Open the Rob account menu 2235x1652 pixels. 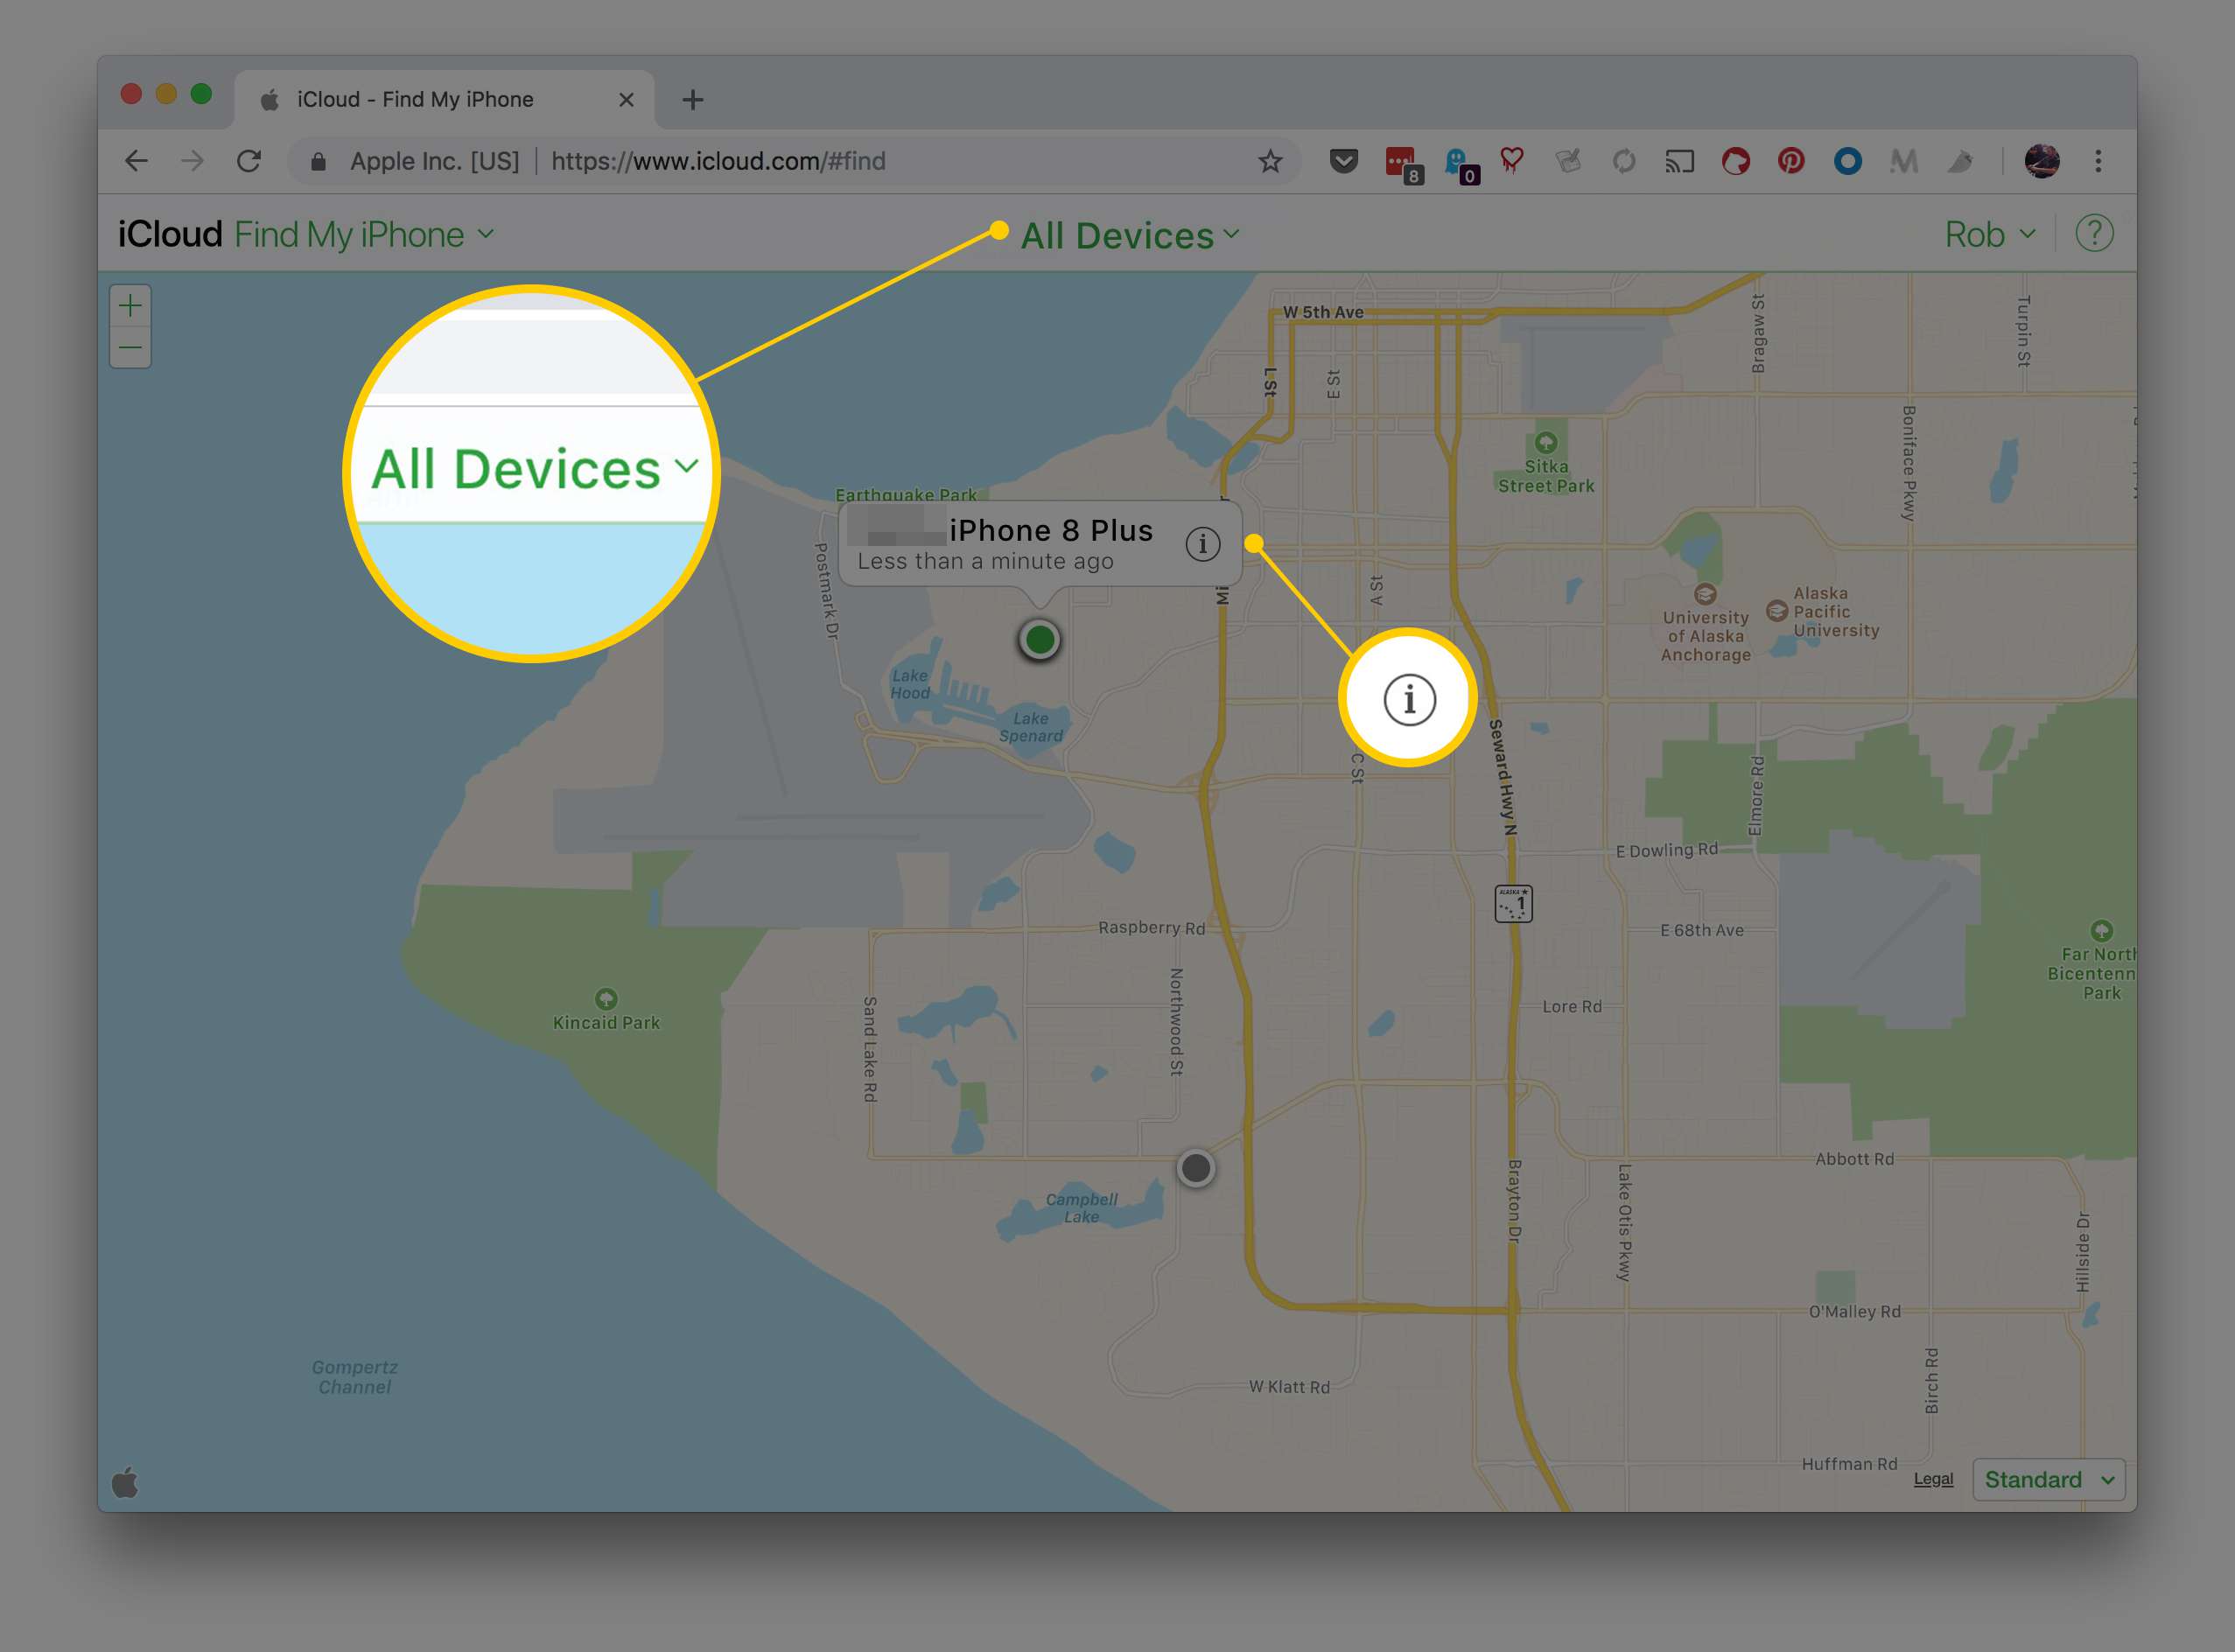click(1989, 234)
